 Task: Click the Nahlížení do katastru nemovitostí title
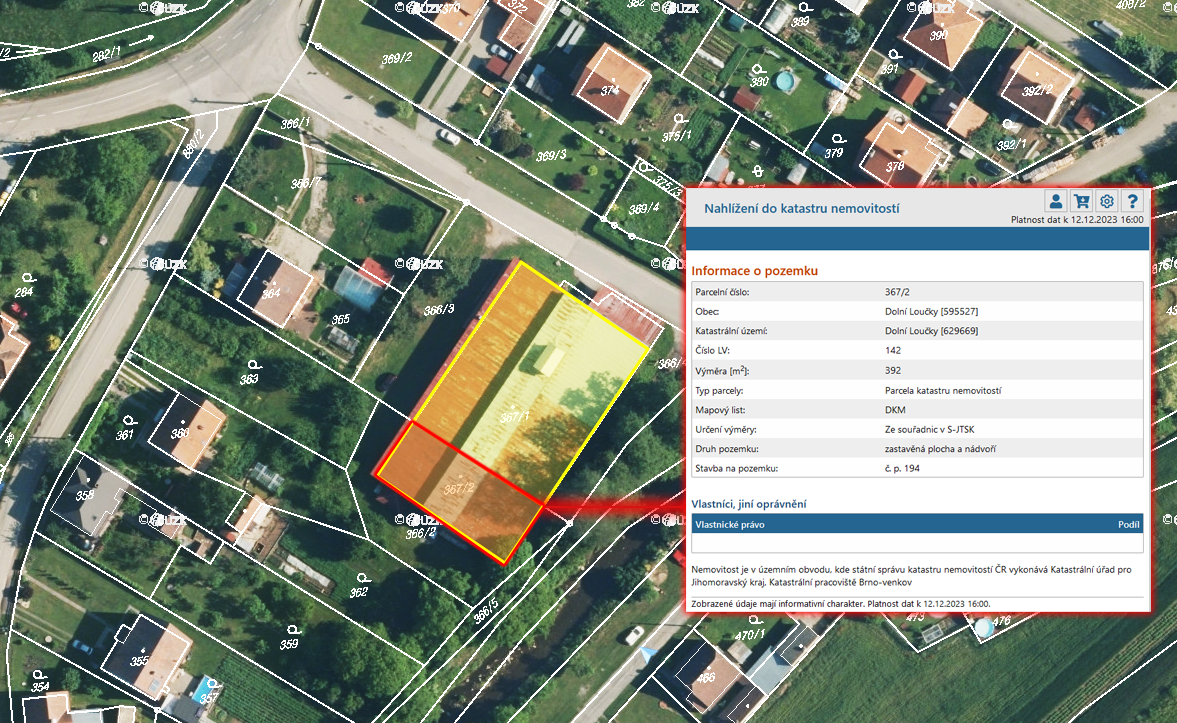[x=802, y=208]
